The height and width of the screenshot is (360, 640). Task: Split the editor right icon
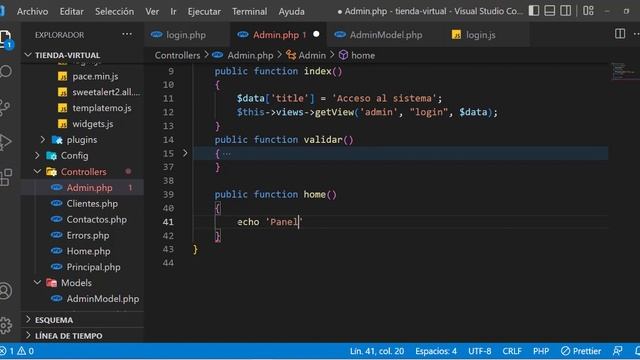pyautogui.click(x=620, y=34)
